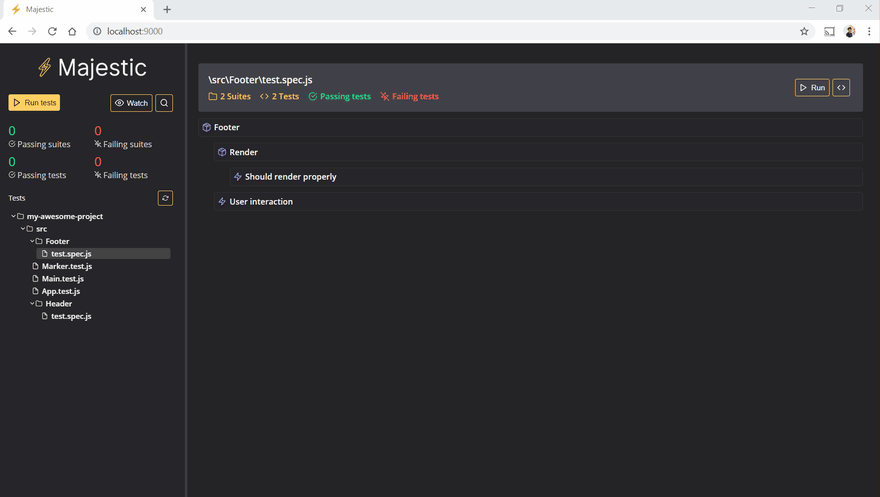Image resolution: width=880 pixels, height=497 pixels.
Task: Open the search magnifier button
Action: tap(164, 103)
